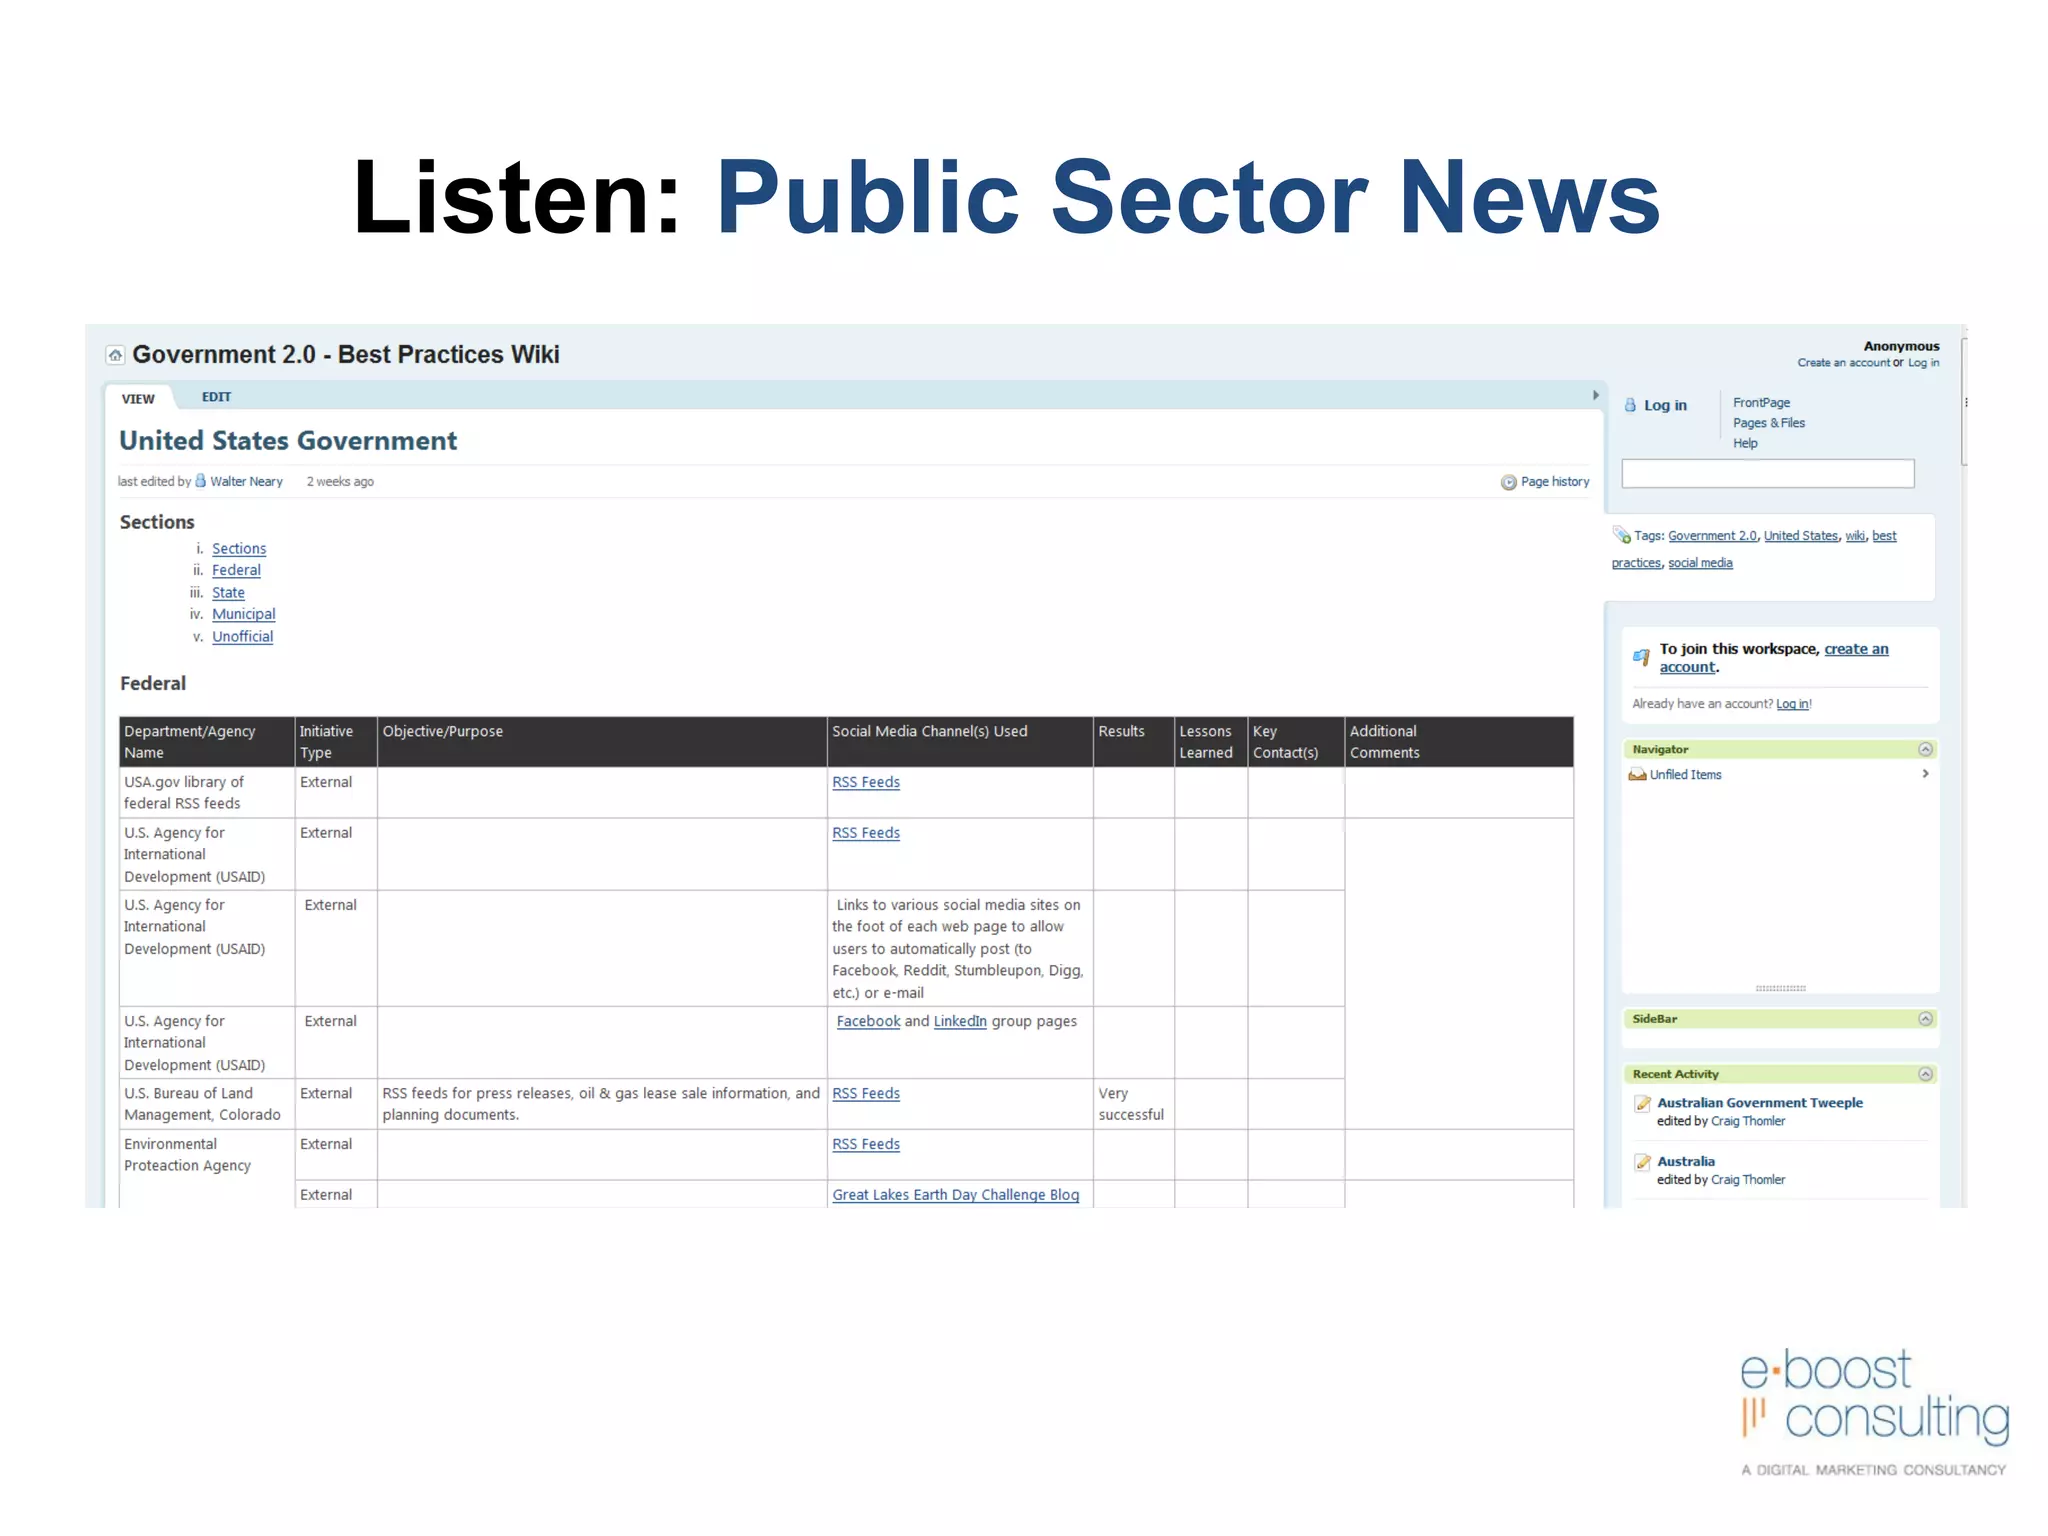Click the Log in button in sidebar
The height and width of the screenshot is (1536, 2048).
point(1665,405)
